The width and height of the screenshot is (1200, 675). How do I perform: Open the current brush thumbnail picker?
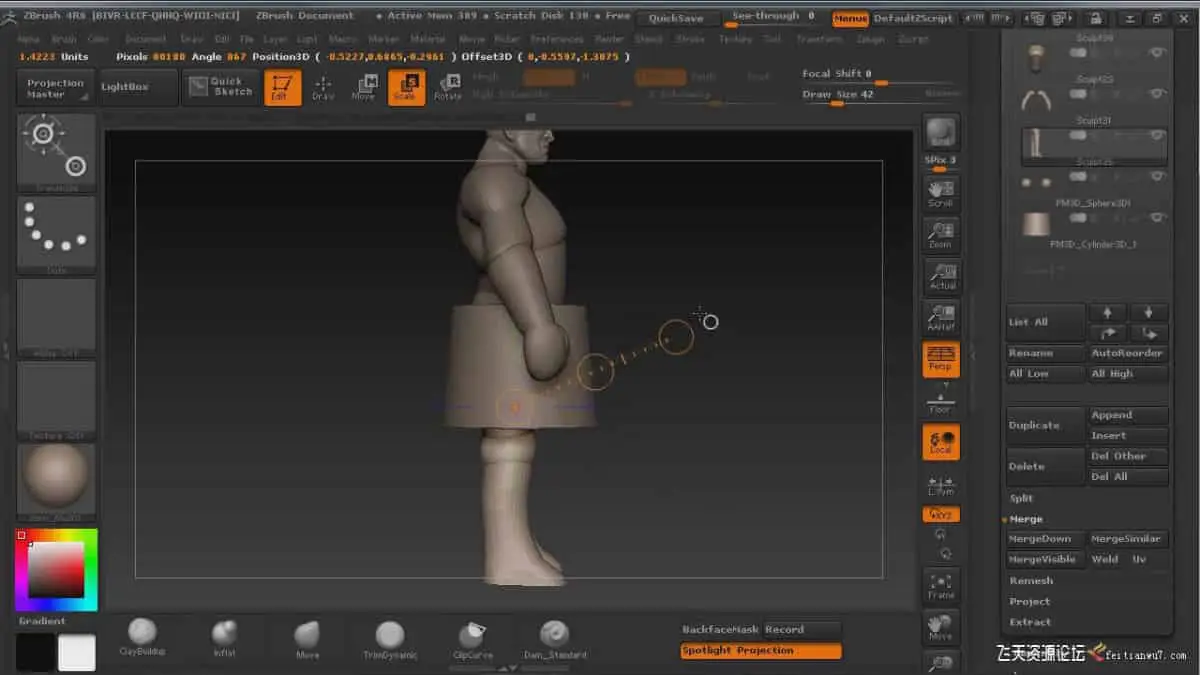pos(56,152)
